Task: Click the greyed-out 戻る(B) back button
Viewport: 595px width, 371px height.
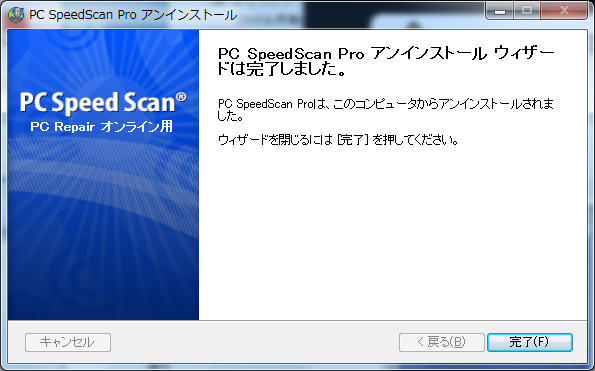Action: (x=442, y=342)
